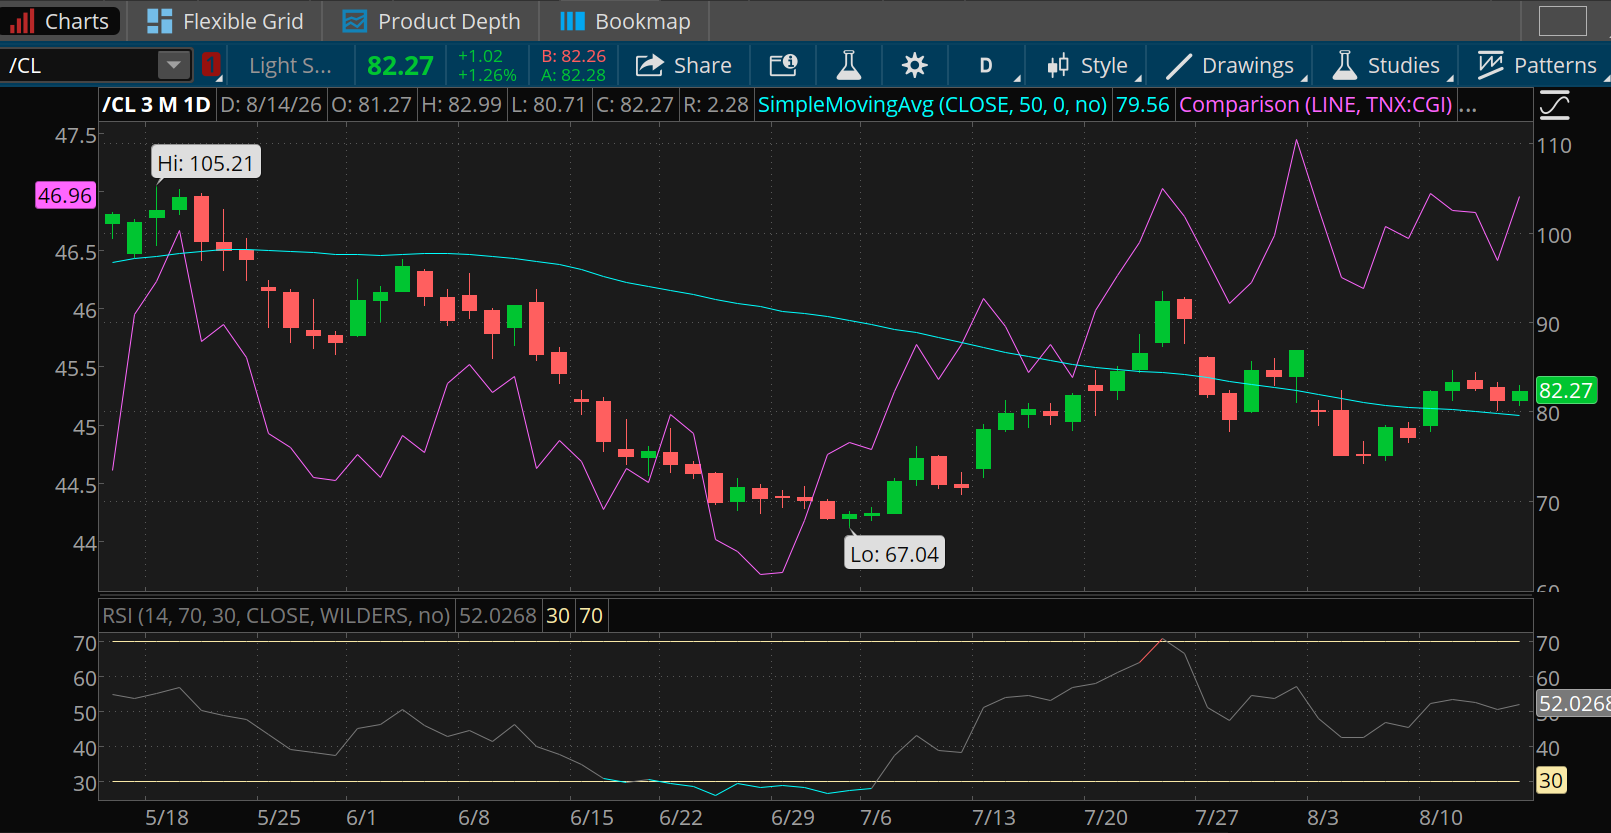This screenshot has width=1611, height=833.
Task: Click the /CL symbol input field
Action: tap(80, 65)
